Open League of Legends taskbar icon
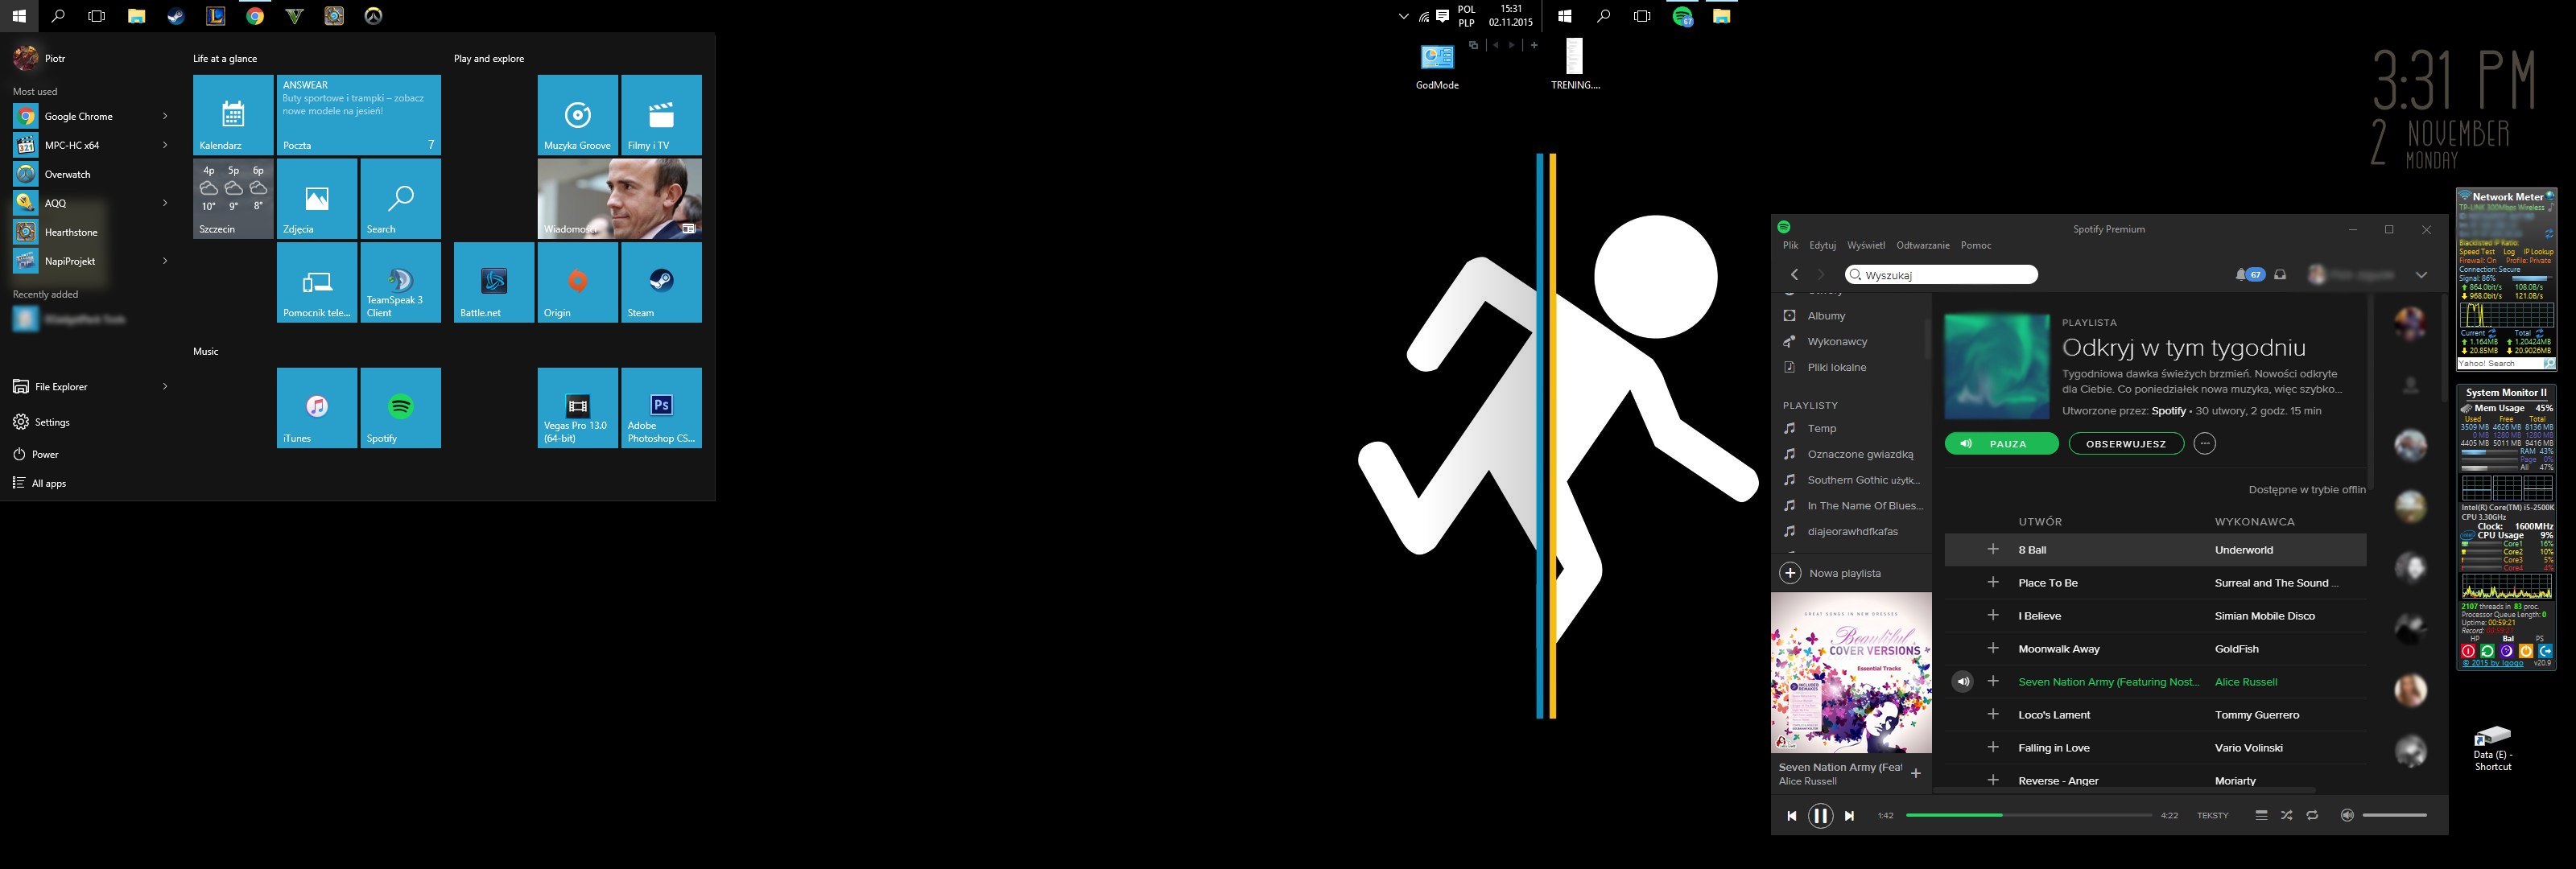This screenshot has width=2576, height=869. [x=215, y=15]
